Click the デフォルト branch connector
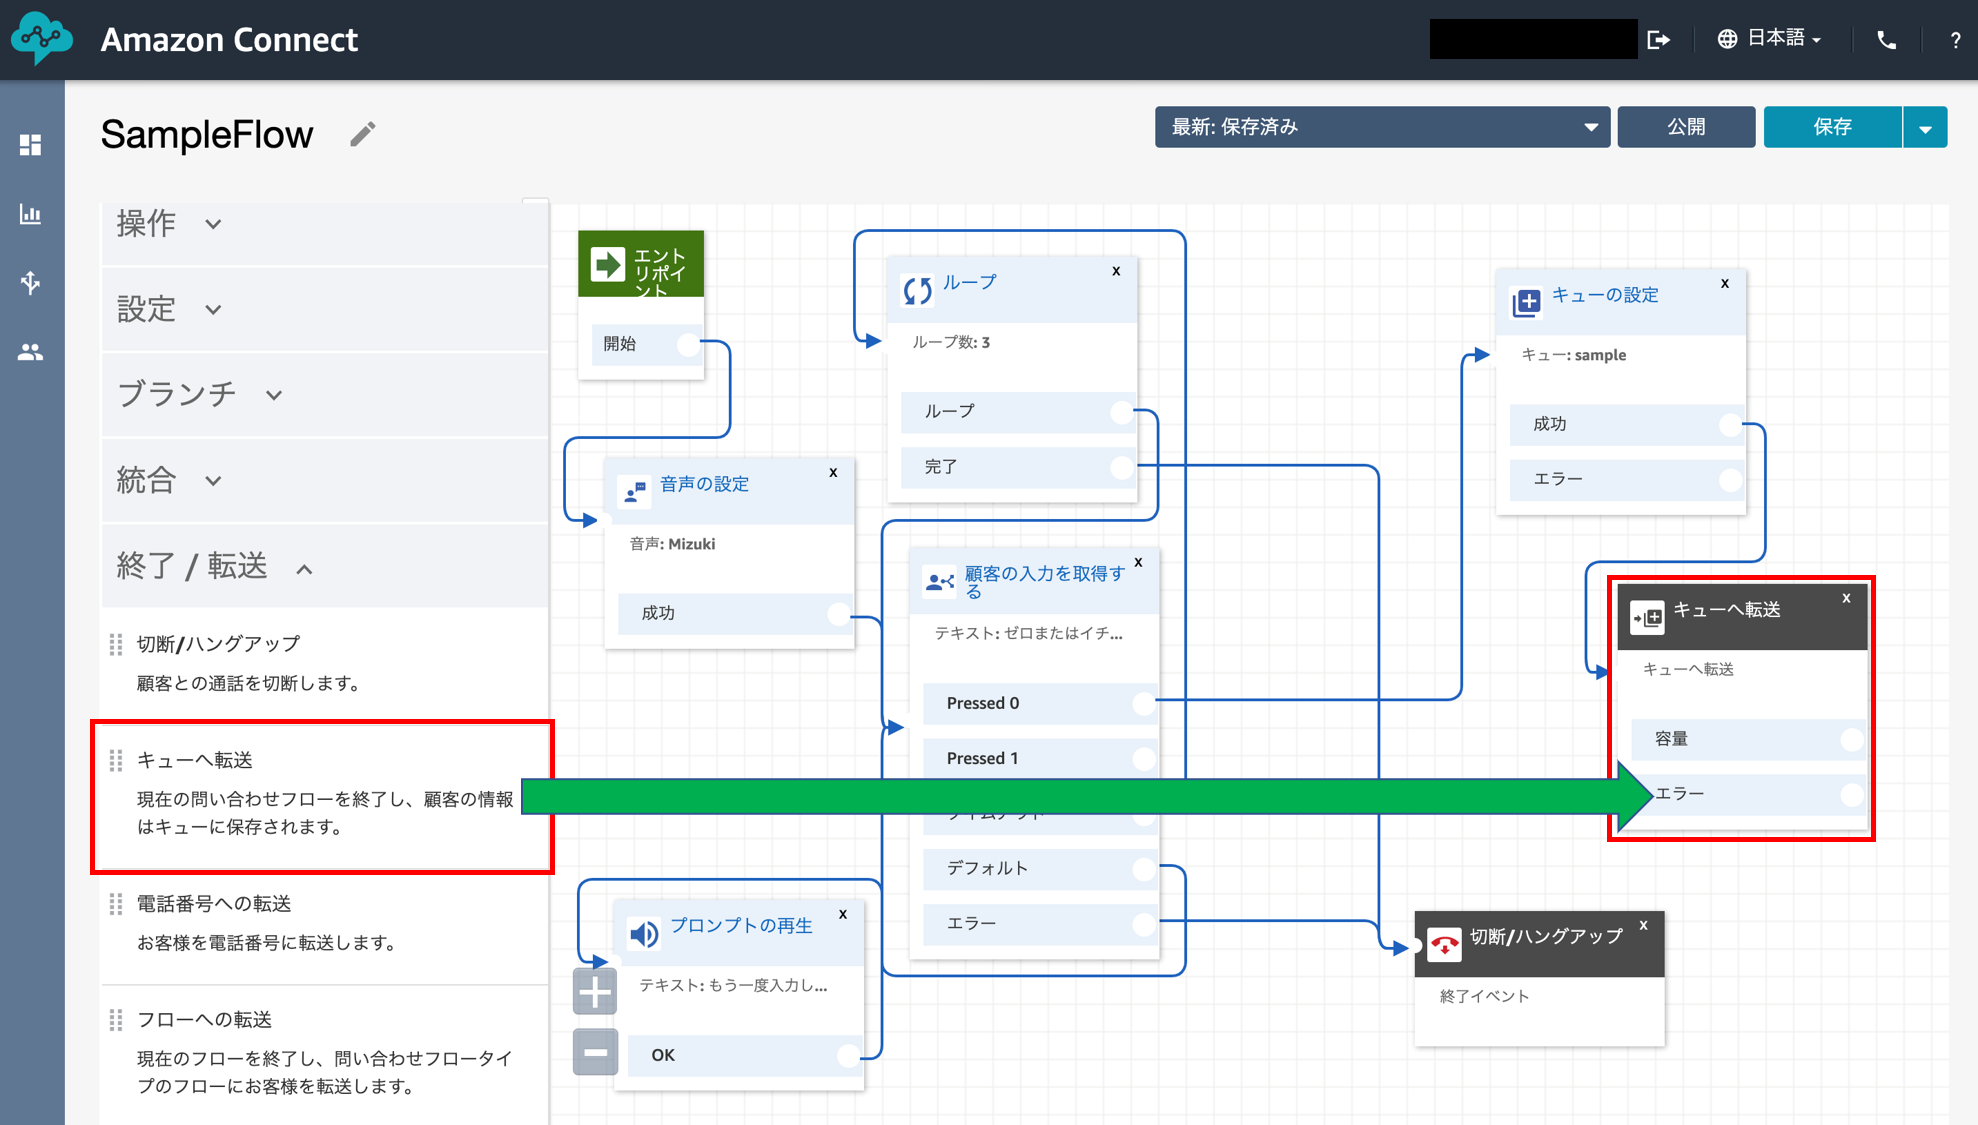 click(x=1143, y=869)
